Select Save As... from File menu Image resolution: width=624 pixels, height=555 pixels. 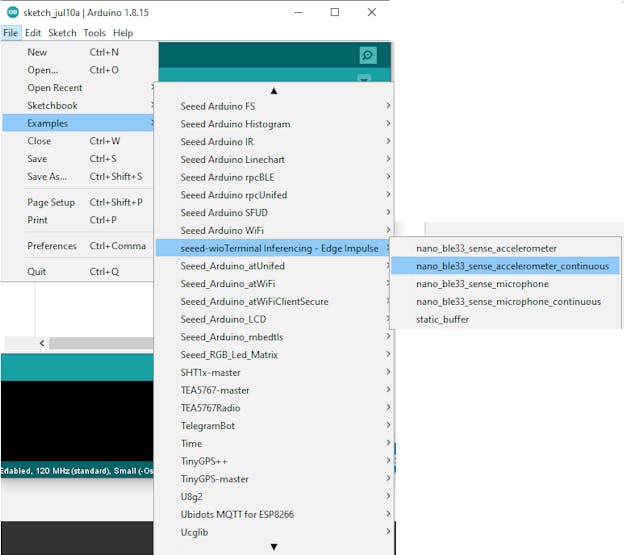tap(47, 177)
